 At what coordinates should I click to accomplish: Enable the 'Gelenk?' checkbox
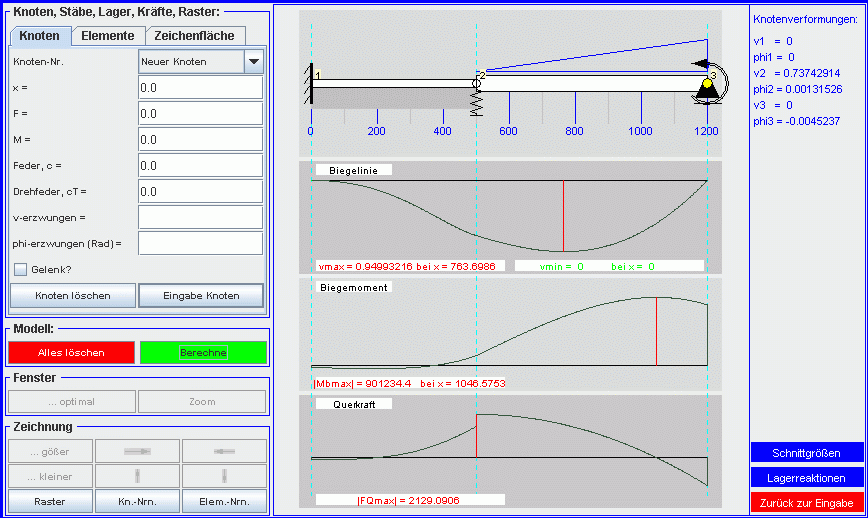[x=20, y=269]
